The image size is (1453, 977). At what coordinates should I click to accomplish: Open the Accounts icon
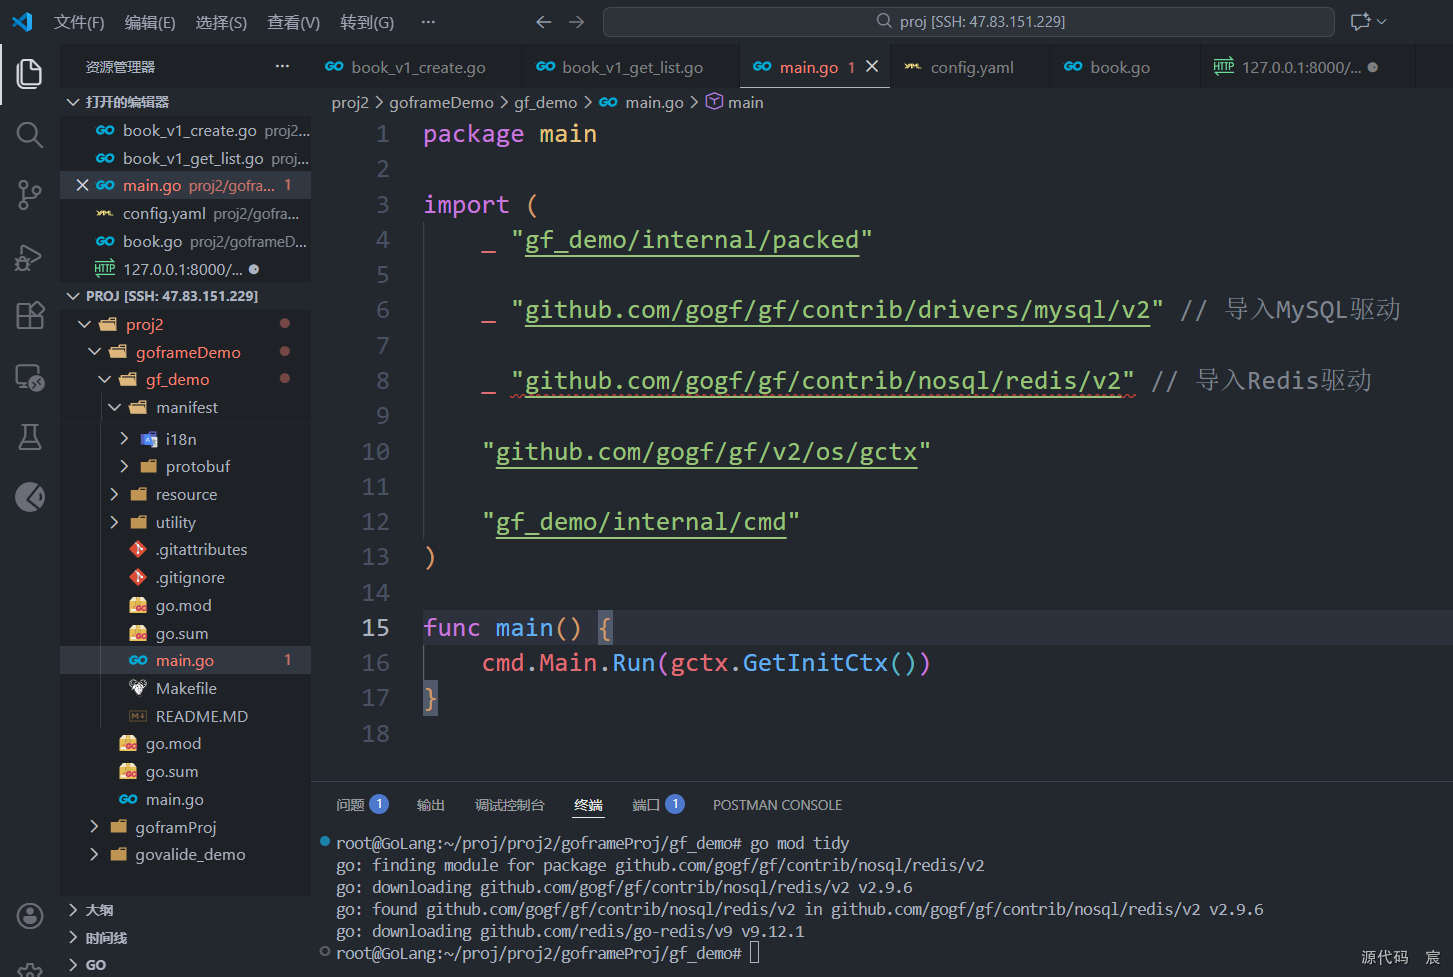(x=30, y=915)
